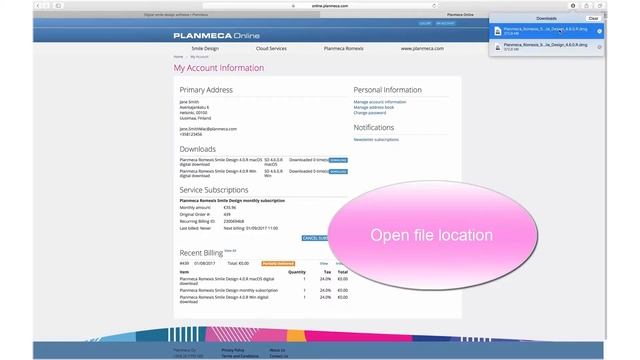Image resolution: width=640 pixels, height=360 pixels.
Task: Open the Smile Design navigation menu
Action: pyautogui.click(x=205, y=48)
